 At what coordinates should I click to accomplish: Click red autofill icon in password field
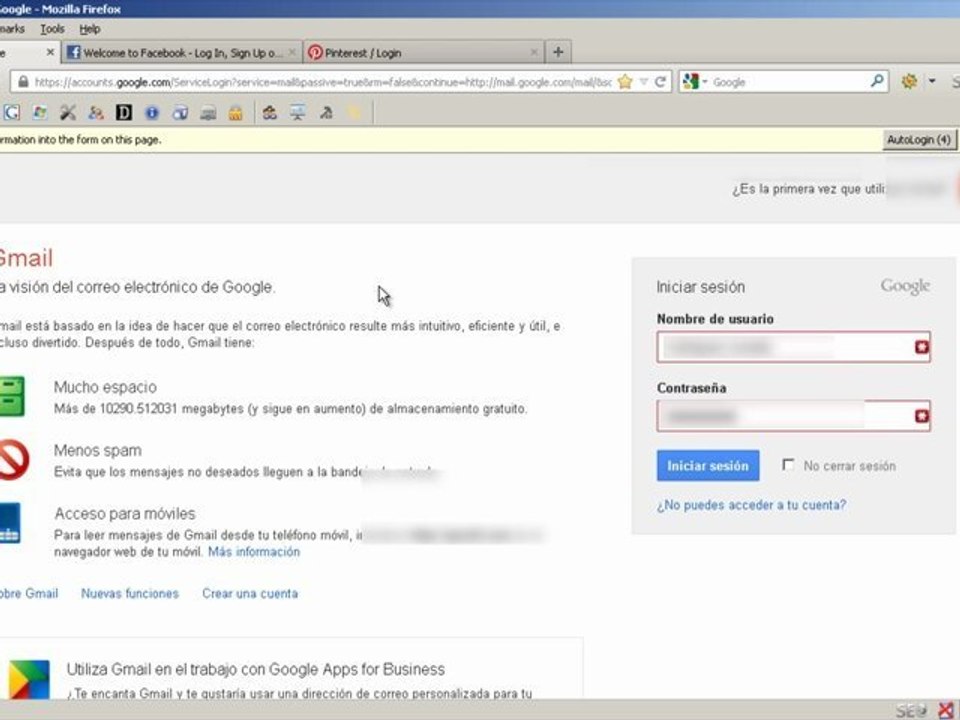tap(921, 416)
